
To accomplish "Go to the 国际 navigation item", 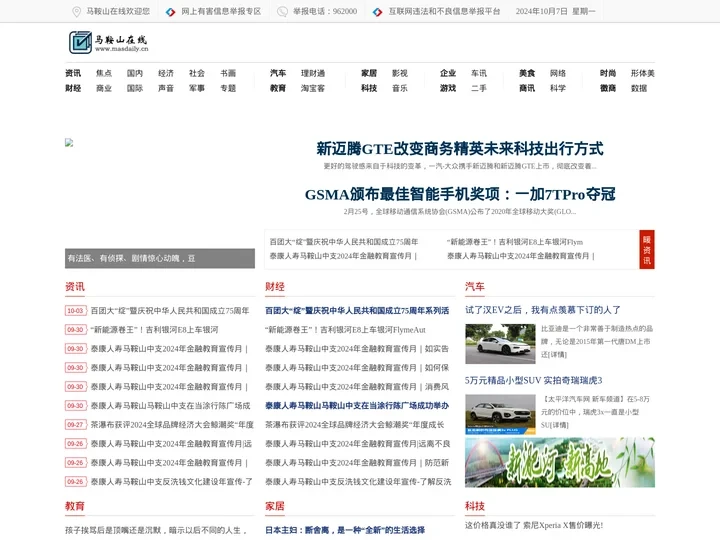I will [135, 88].
